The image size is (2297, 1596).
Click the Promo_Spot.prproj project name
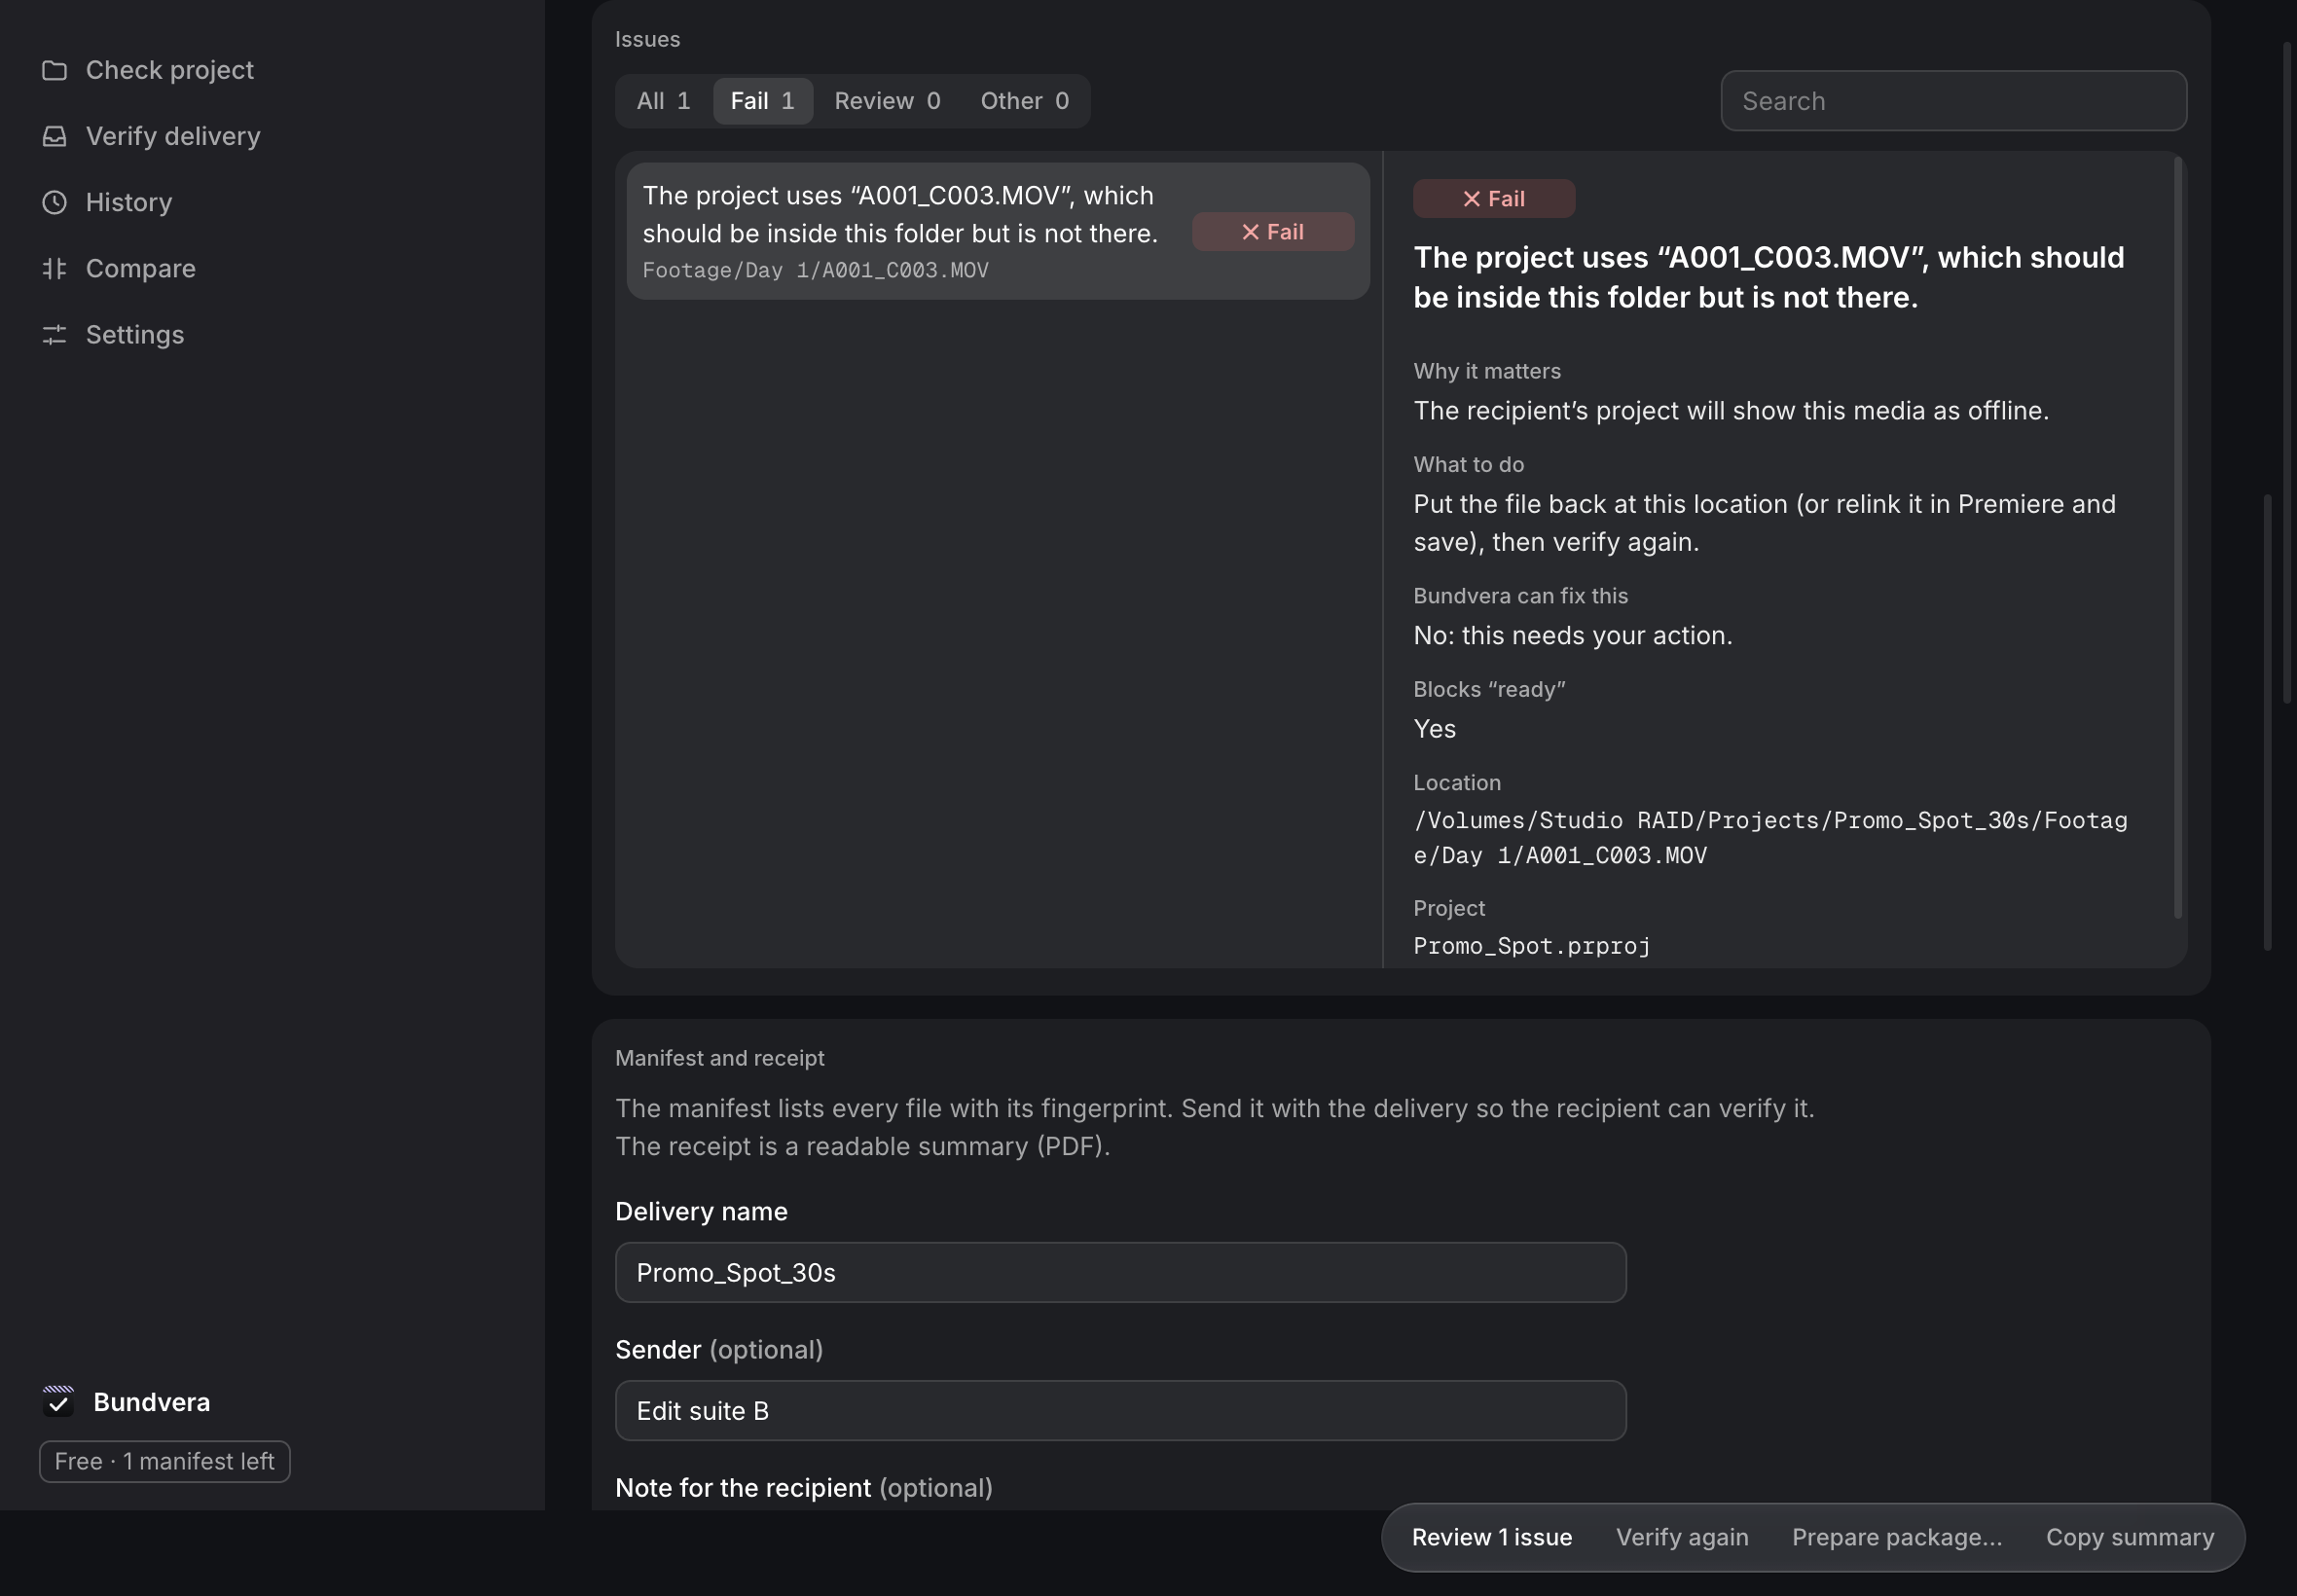1531,946
